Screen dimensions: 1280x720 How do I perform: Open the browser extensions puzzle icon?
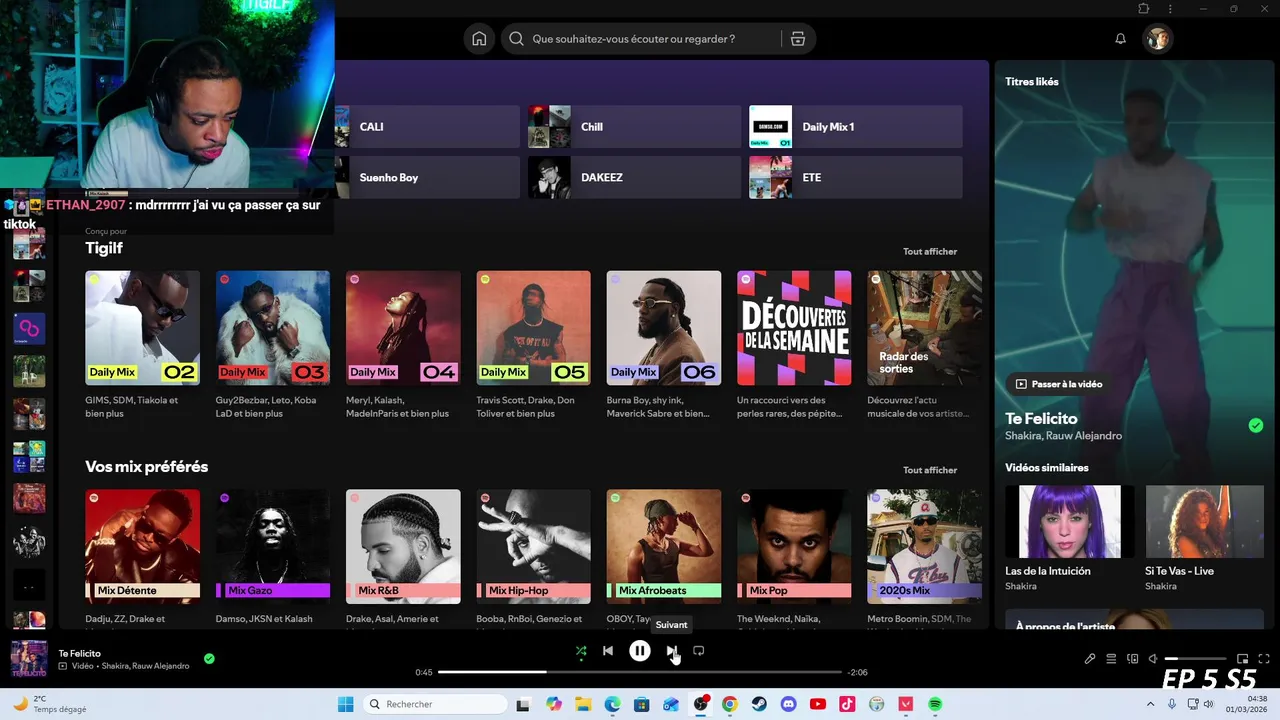point(1144,9)
